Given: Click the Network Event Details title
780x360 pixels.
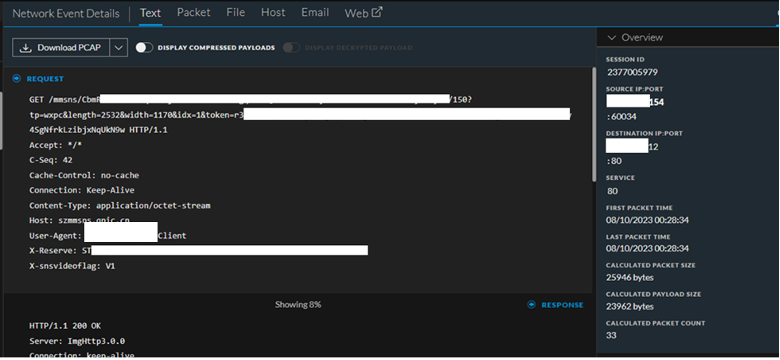Looking at the screenshot, I should click(x=66, y=13).
